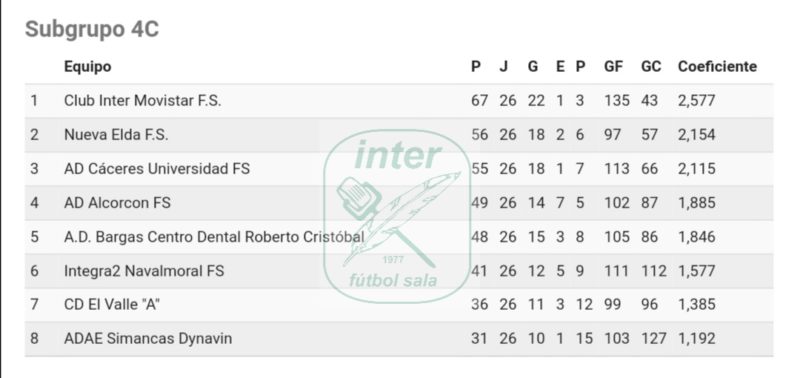Open Club Inter Movistar F.S. team
The width and height of the screenshot is (800, 378).
coord(143,100)
